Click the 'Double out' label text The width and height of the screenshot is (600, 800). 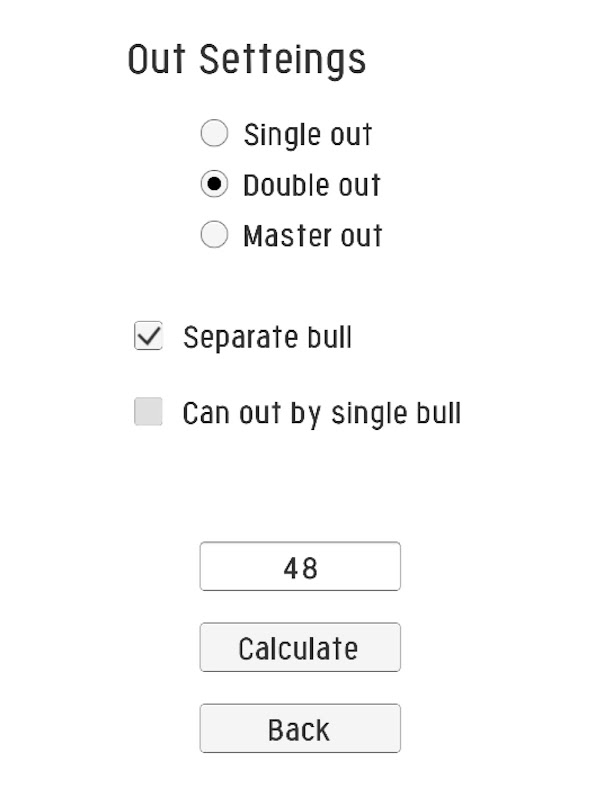coord(311,185)
